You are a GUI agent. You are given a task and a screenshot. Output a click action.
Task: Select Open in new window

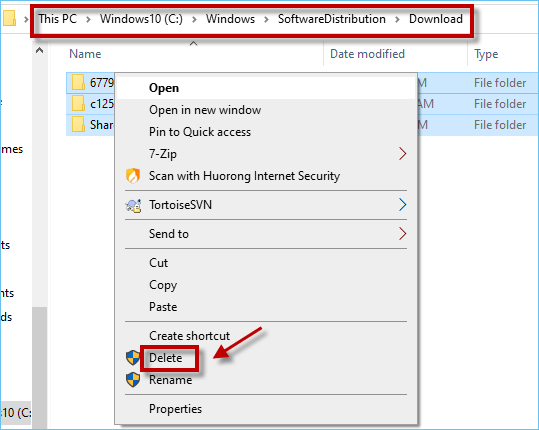click(x=205, y=110)
